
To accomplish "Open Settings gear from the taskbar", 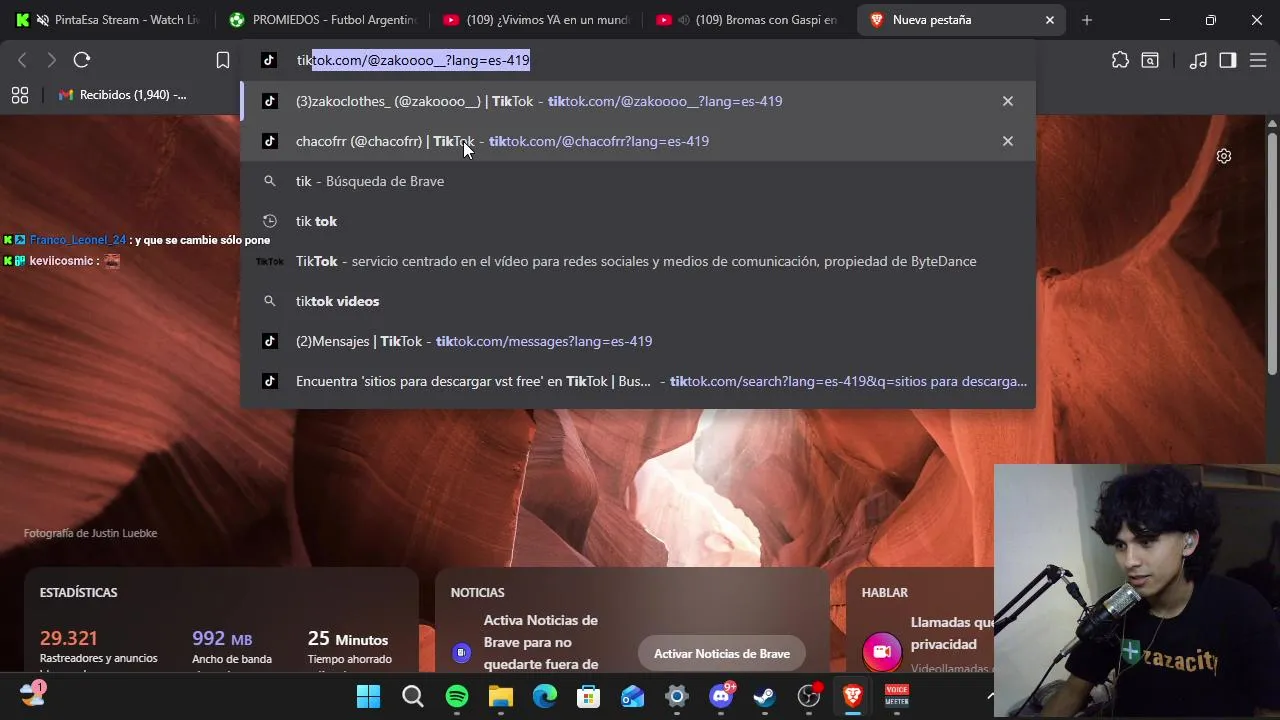I will 677,696.
